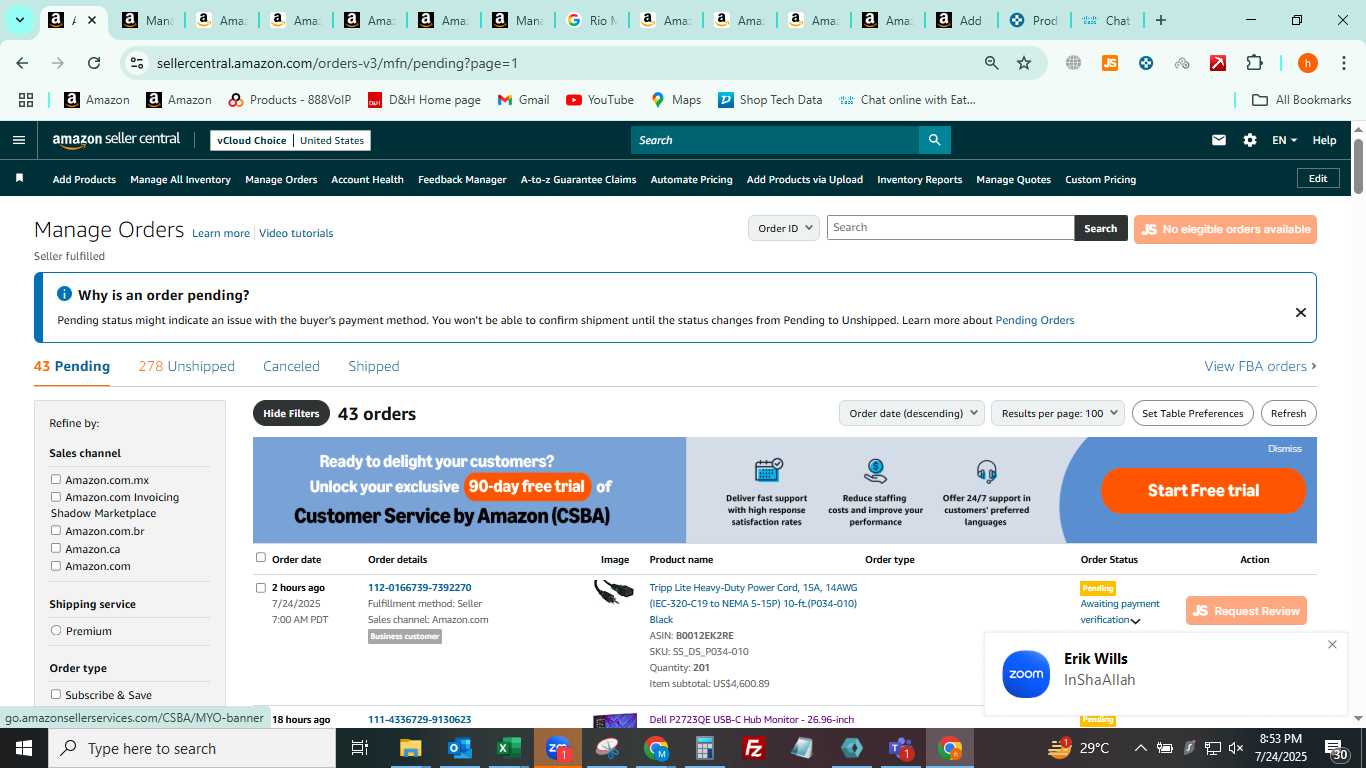Check the Amazon.com sales channel filter
The image size is (1366, 768).
56,565
